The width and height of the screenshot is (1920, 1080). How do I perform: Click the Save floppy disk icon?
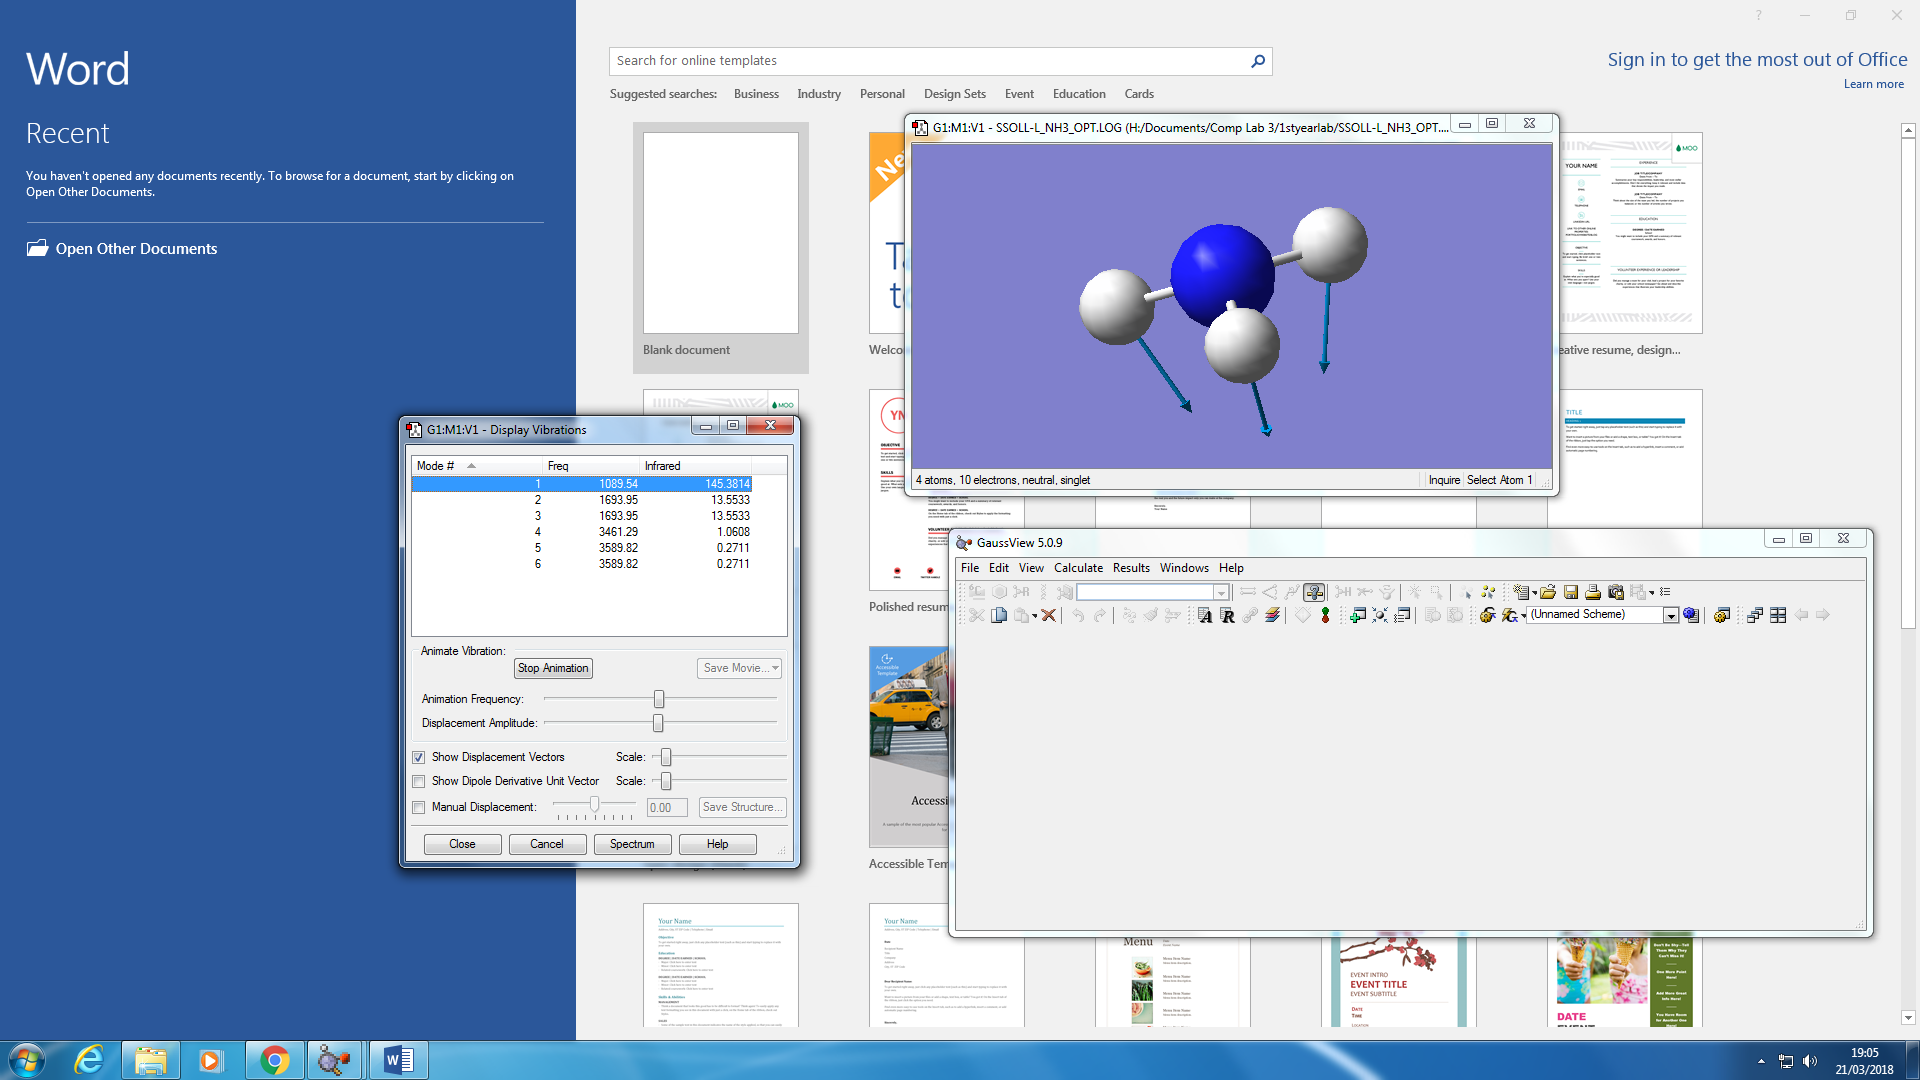pos(1571,592)
